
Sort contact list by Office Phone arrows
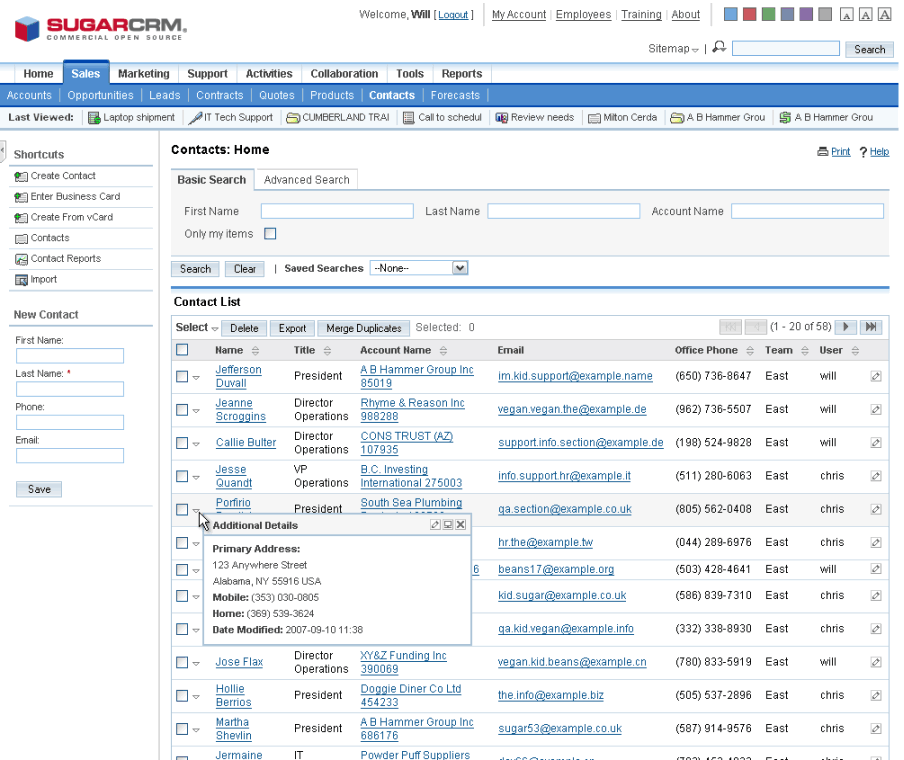[749, 351]
